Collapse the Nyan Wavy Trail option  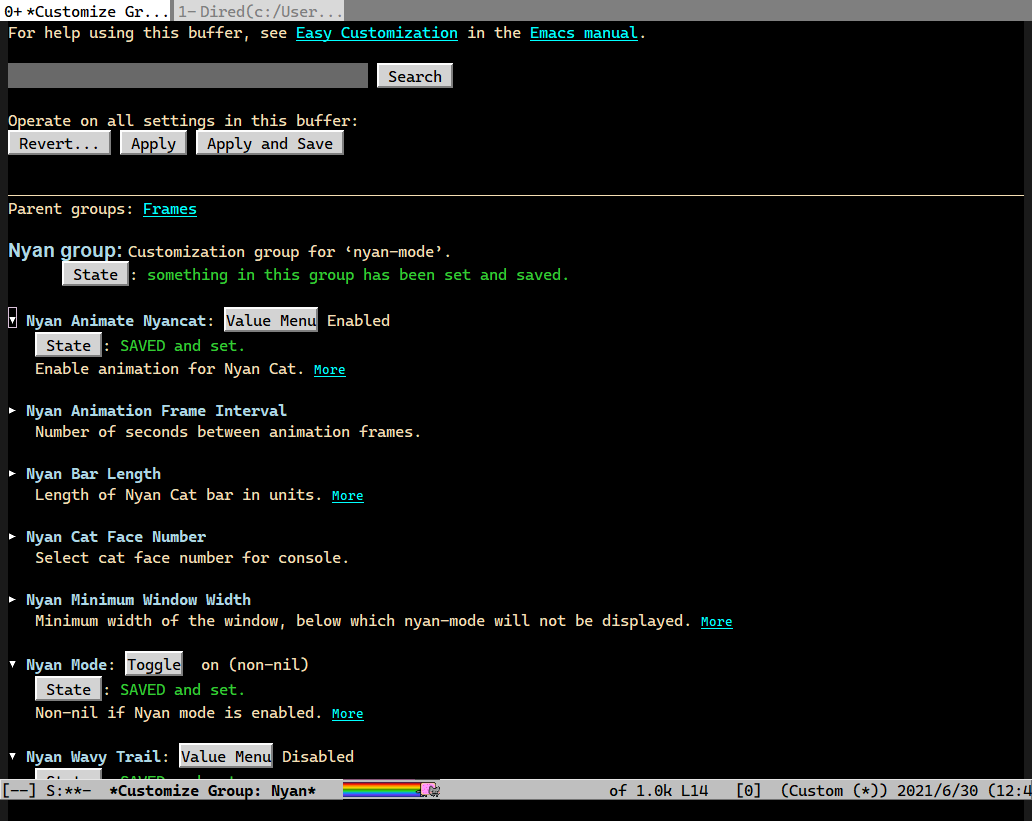pyautogui.click(x=13, y=756)
